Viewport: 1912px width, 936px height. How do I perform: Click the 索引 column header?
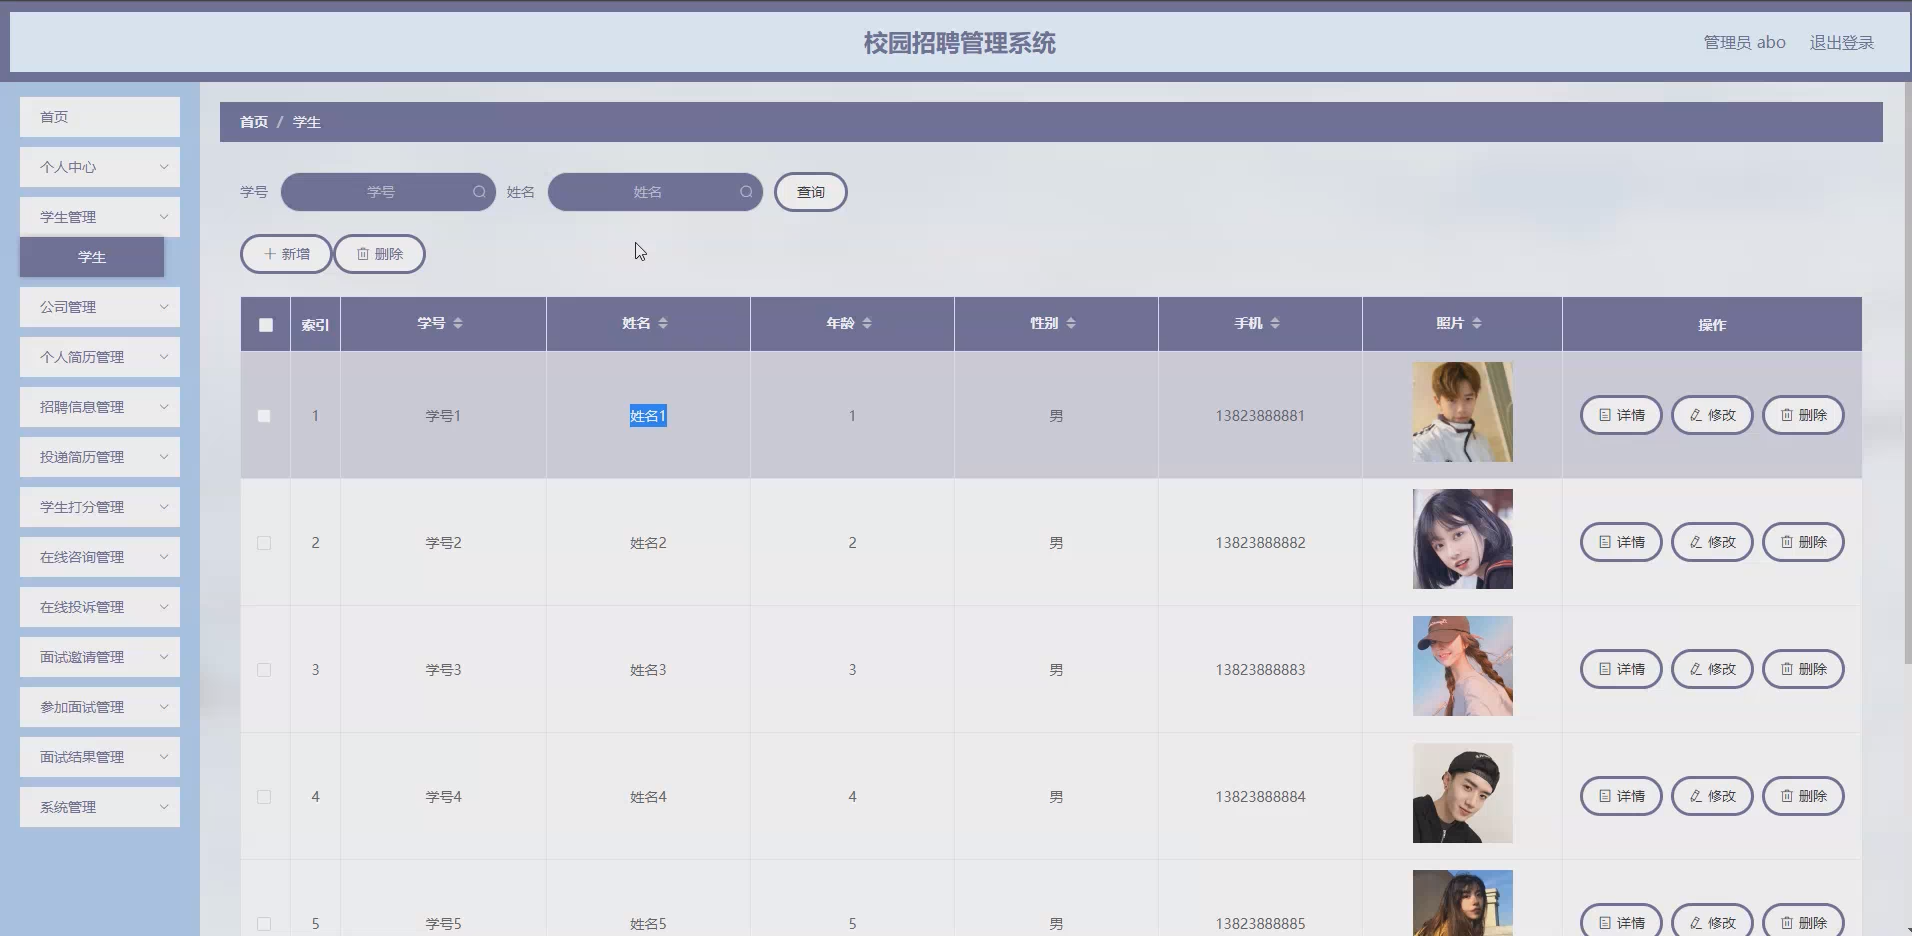click(x=315, y=325)
